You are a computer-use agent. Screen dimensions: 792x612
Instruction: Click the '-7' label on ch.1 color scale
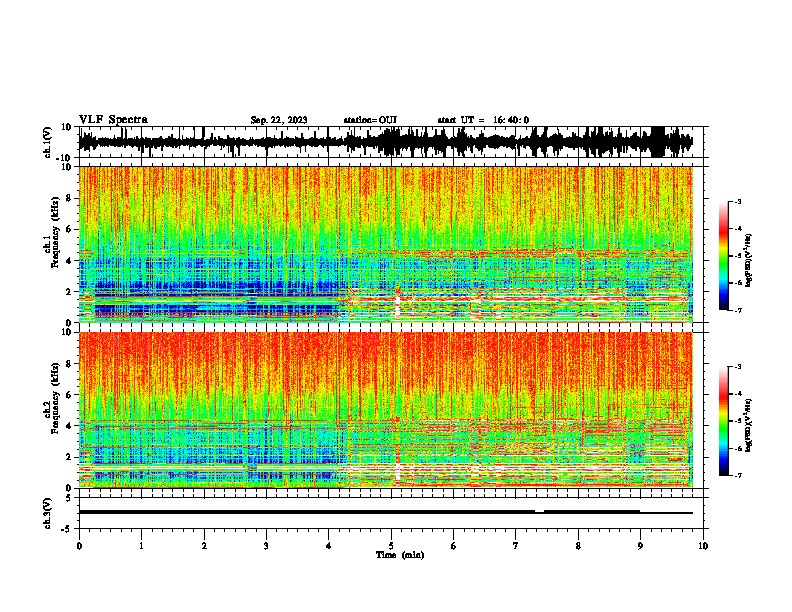737,310
